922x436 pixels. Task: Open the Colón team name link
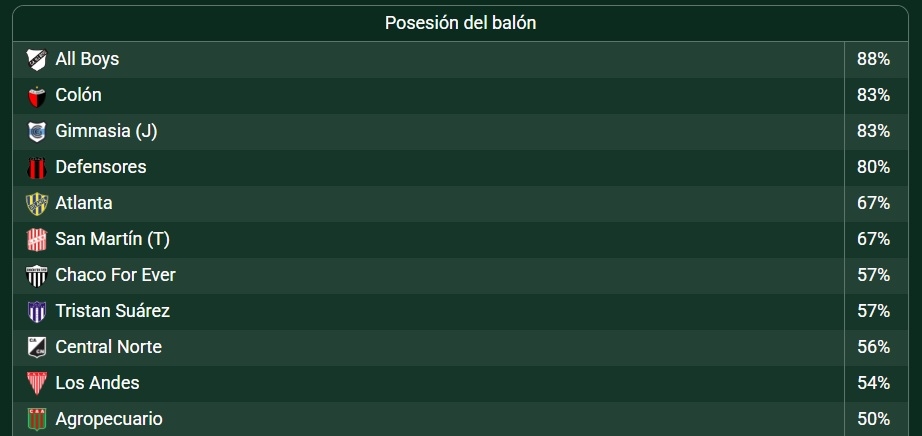coord(78,95)
